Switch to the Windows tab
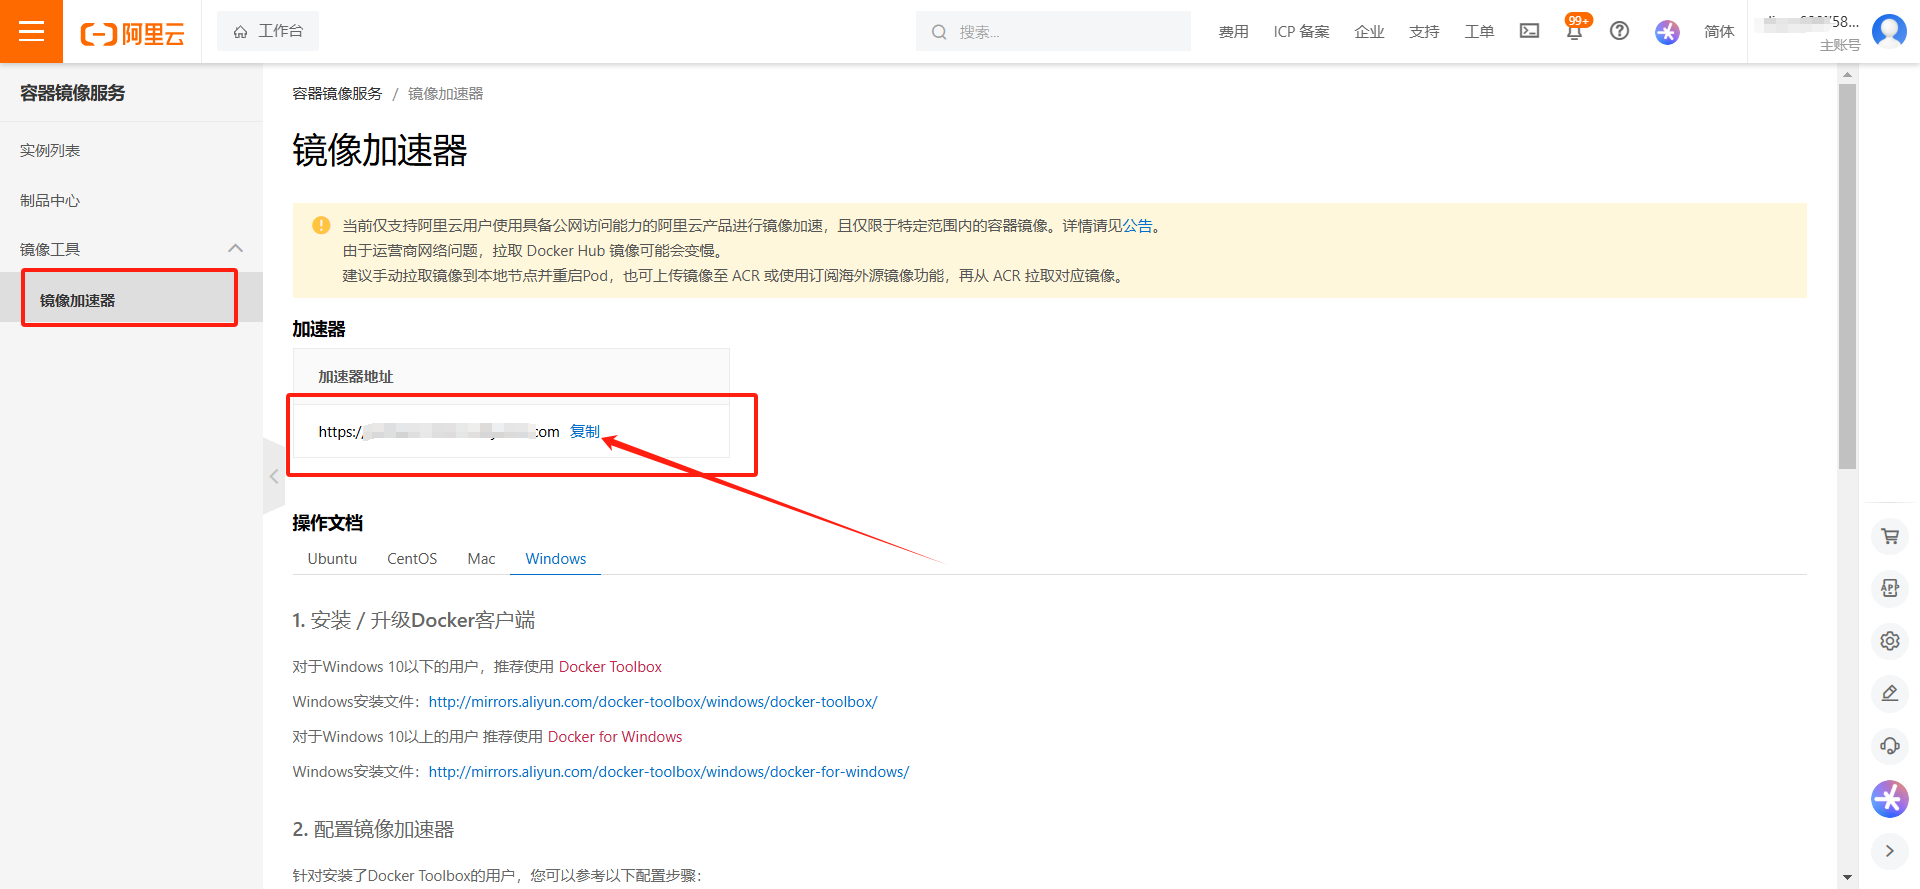 [x=556, y=559]
